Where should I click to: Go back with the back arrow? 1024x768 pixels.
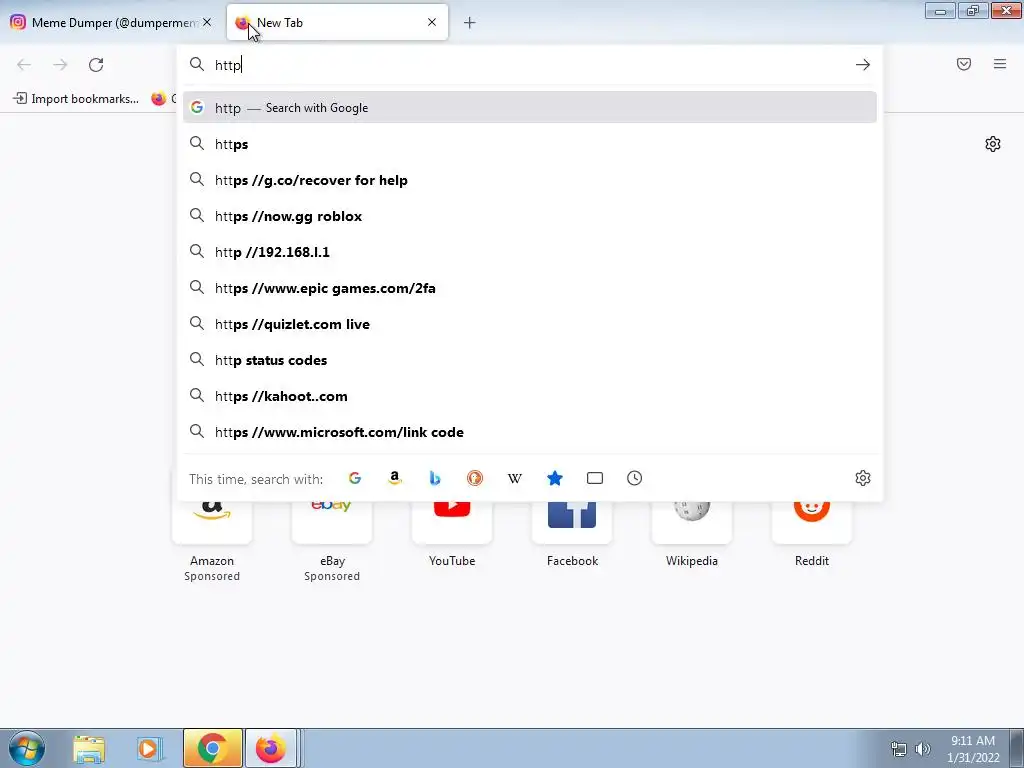point(24,65)
